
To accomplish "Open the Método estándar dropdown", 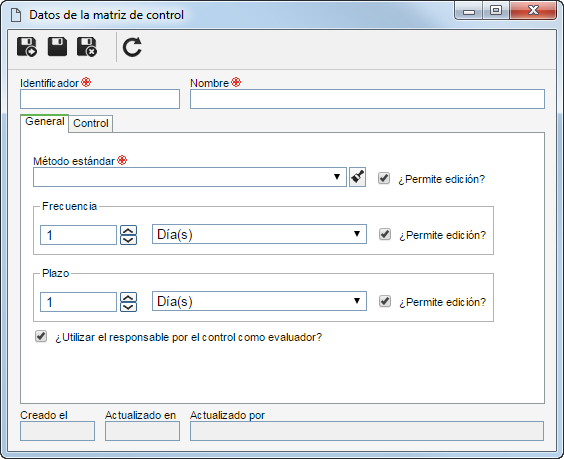I will click(x=190, y=177).
